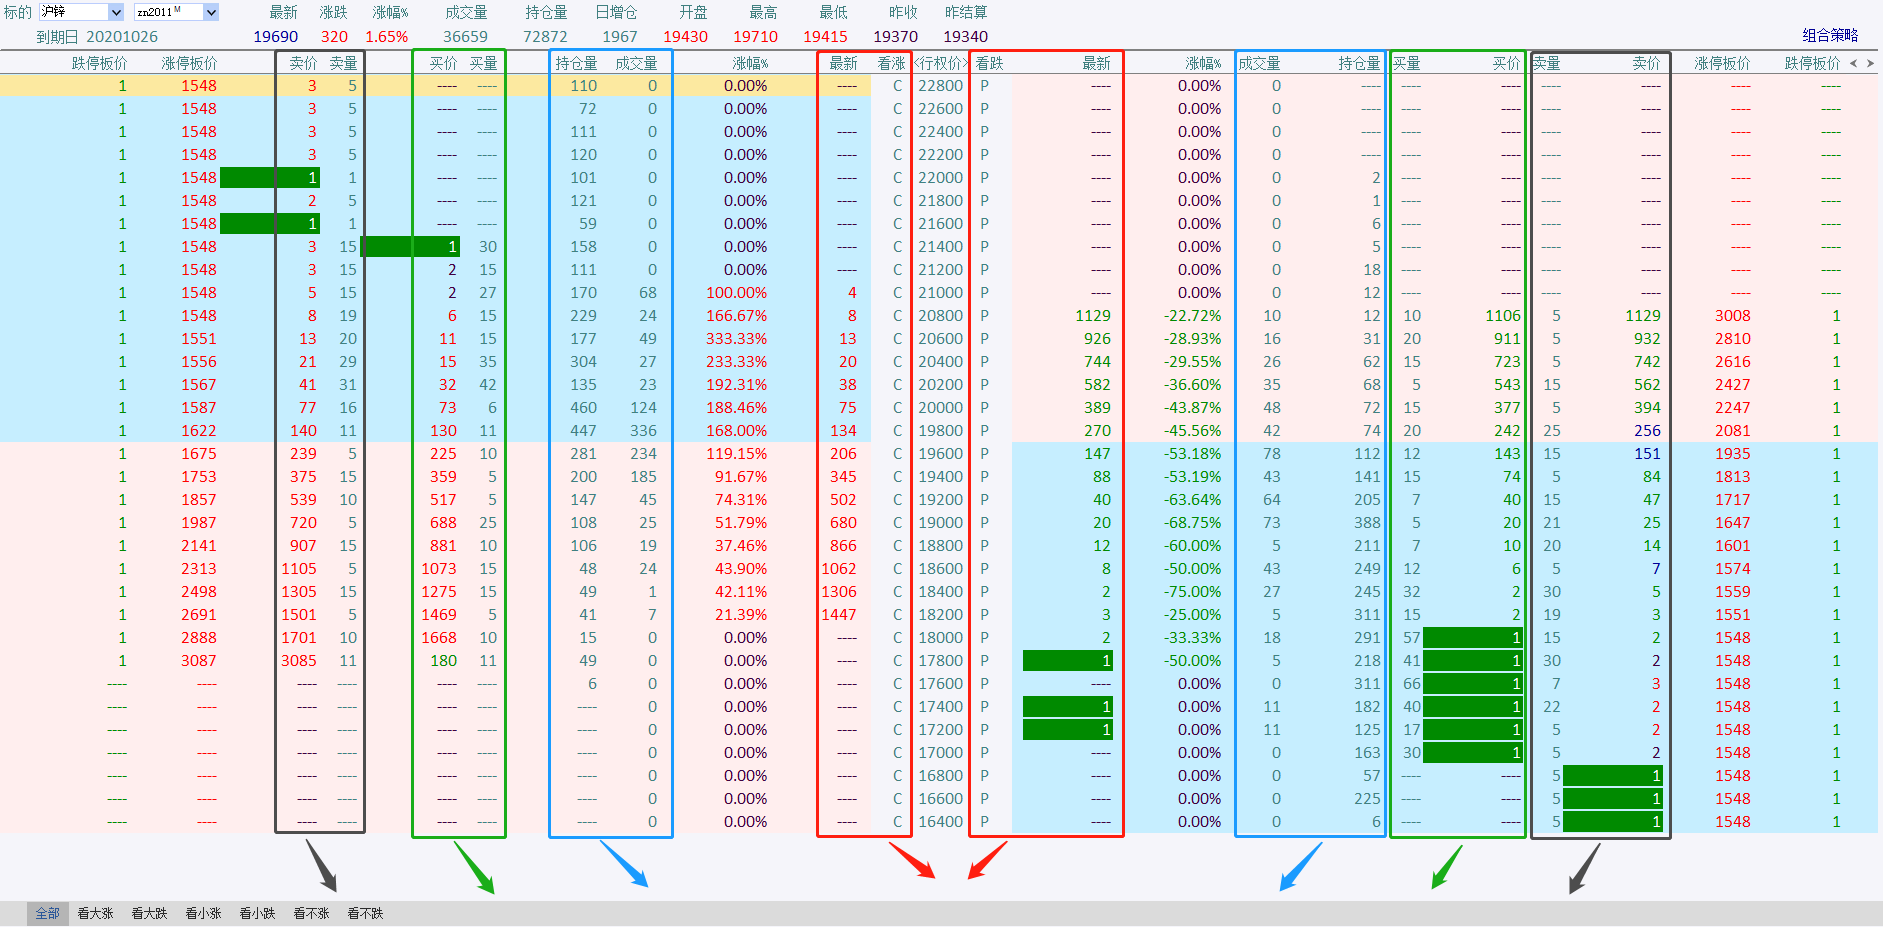Select the 20000 strike price row
Viewport: 1883px width, 927px height.
[940, 408]
